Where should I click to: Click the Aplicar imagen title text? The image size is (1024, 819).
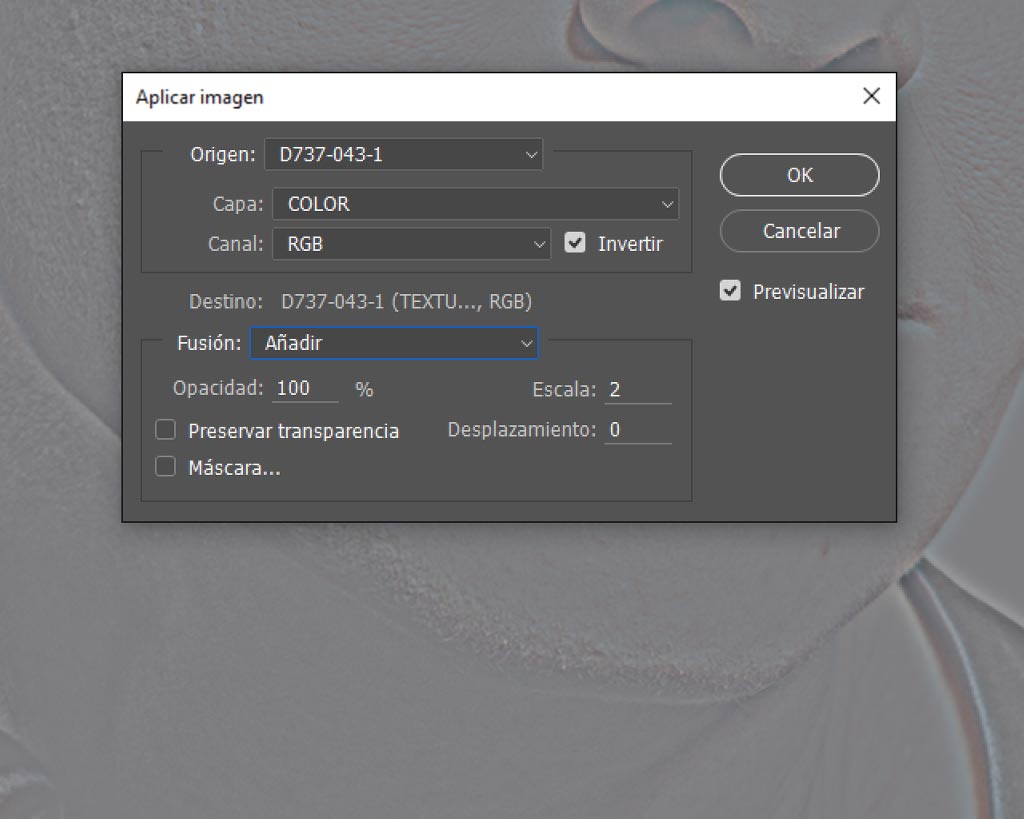(200, 97)
